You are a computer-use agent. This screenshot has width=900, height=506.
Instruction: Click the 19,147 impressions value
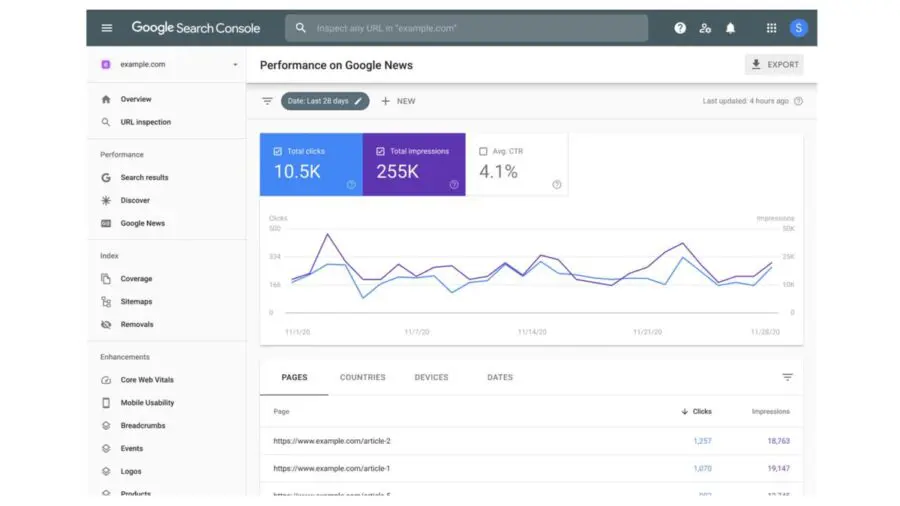coord(779,469)
